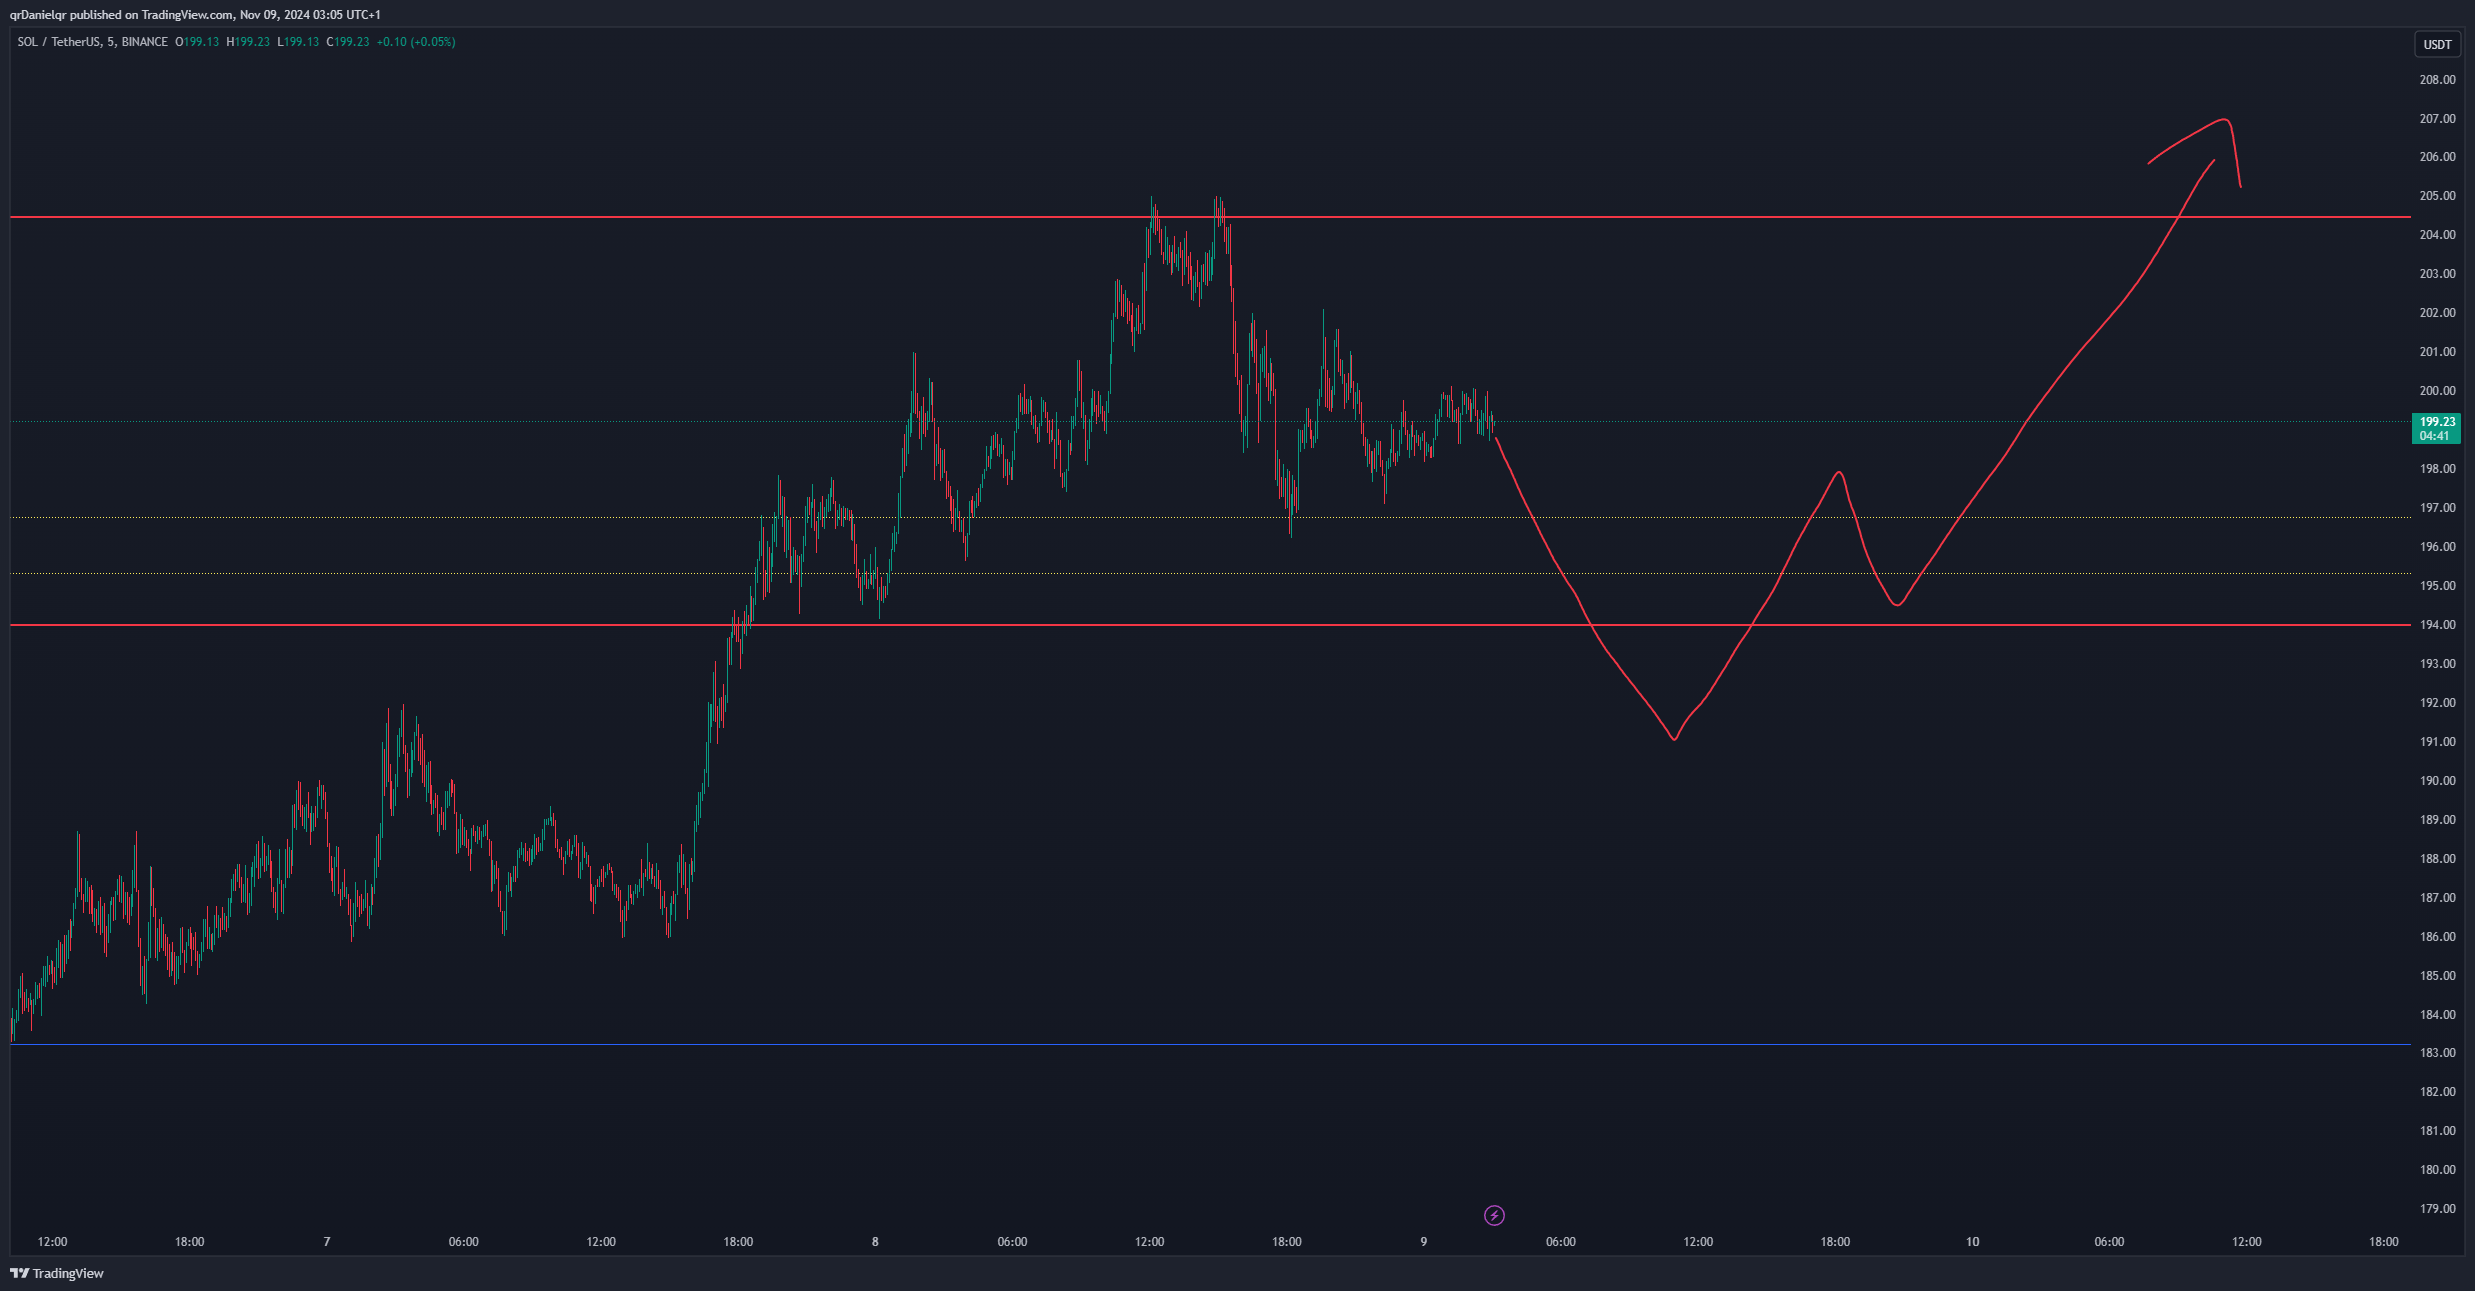This screenshot has height=1291, width=2475.
Task: Click the date label 8 on time axis
Action: pyautogui.click(x=875, y=1242)
